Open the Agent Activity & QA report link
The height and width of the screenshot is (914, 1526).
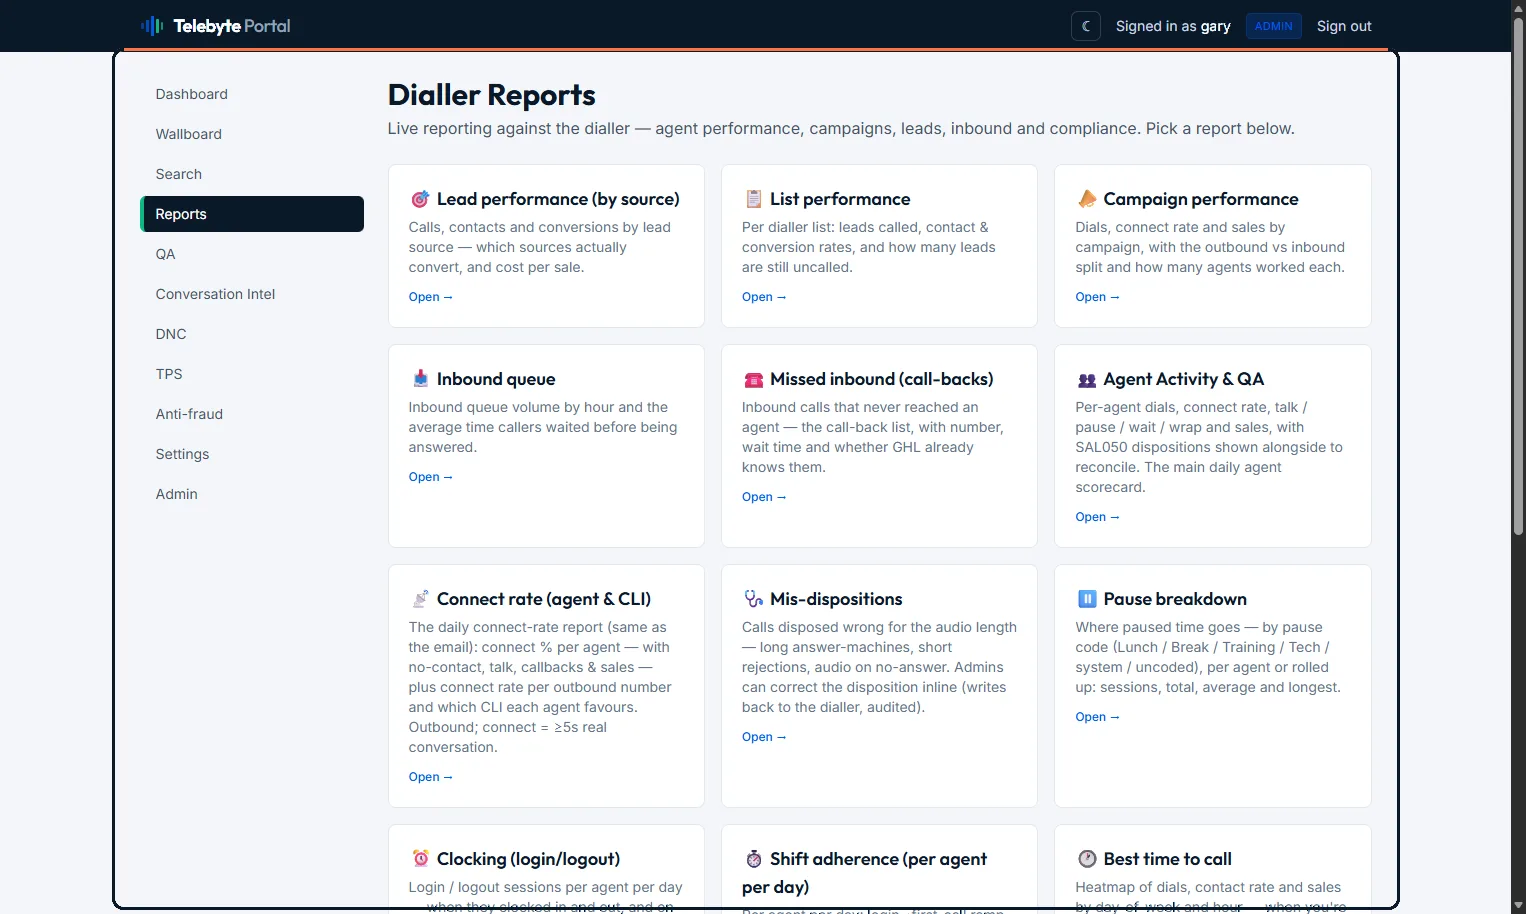pyautogui.click(x=1097, y=517)
